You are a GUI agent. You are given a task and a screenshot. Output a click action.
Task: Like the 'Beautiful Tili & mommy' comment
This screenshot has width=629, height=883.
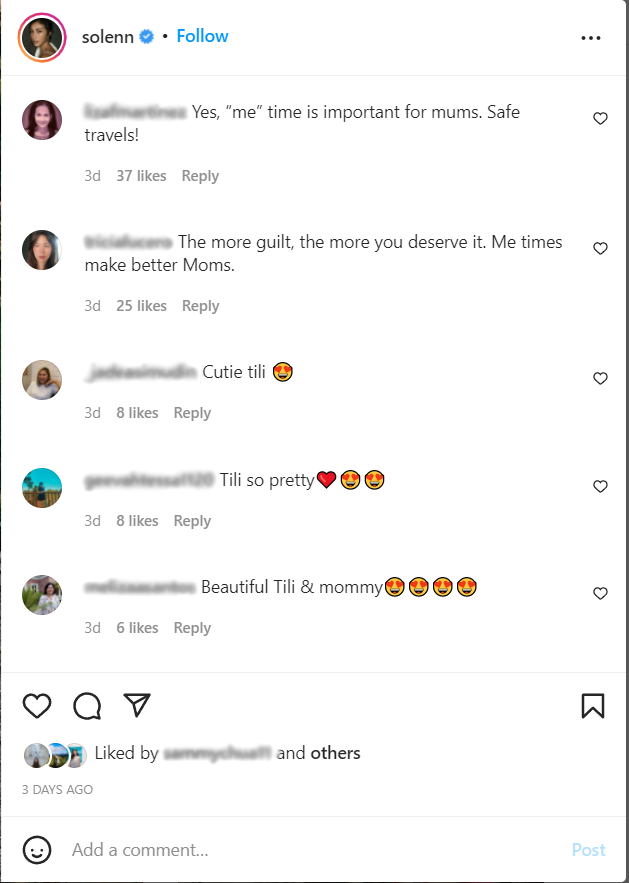(x=600, y=594)
